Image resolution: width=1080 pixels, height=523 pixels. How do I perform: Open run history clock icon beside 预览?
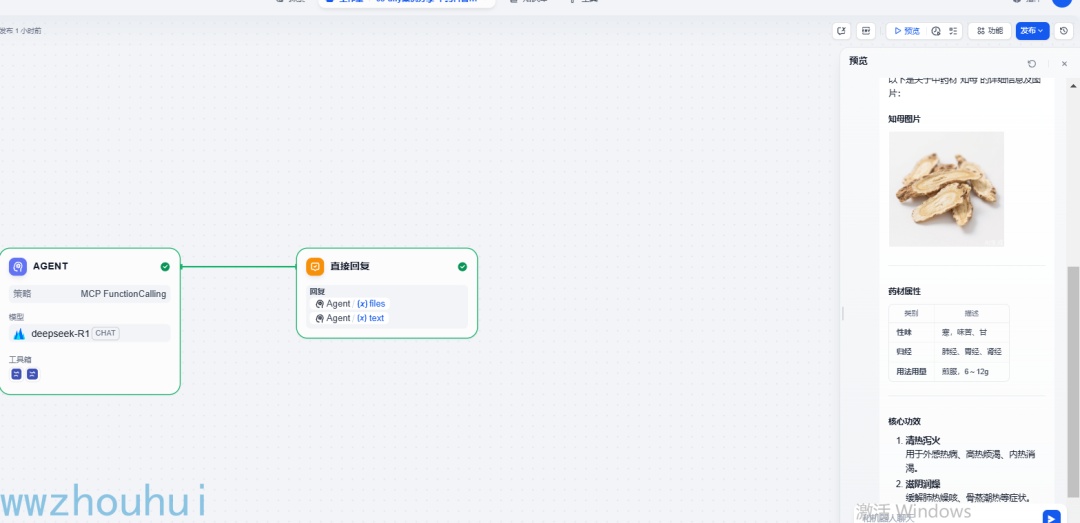pyautogui.click(x=936, y=31)
